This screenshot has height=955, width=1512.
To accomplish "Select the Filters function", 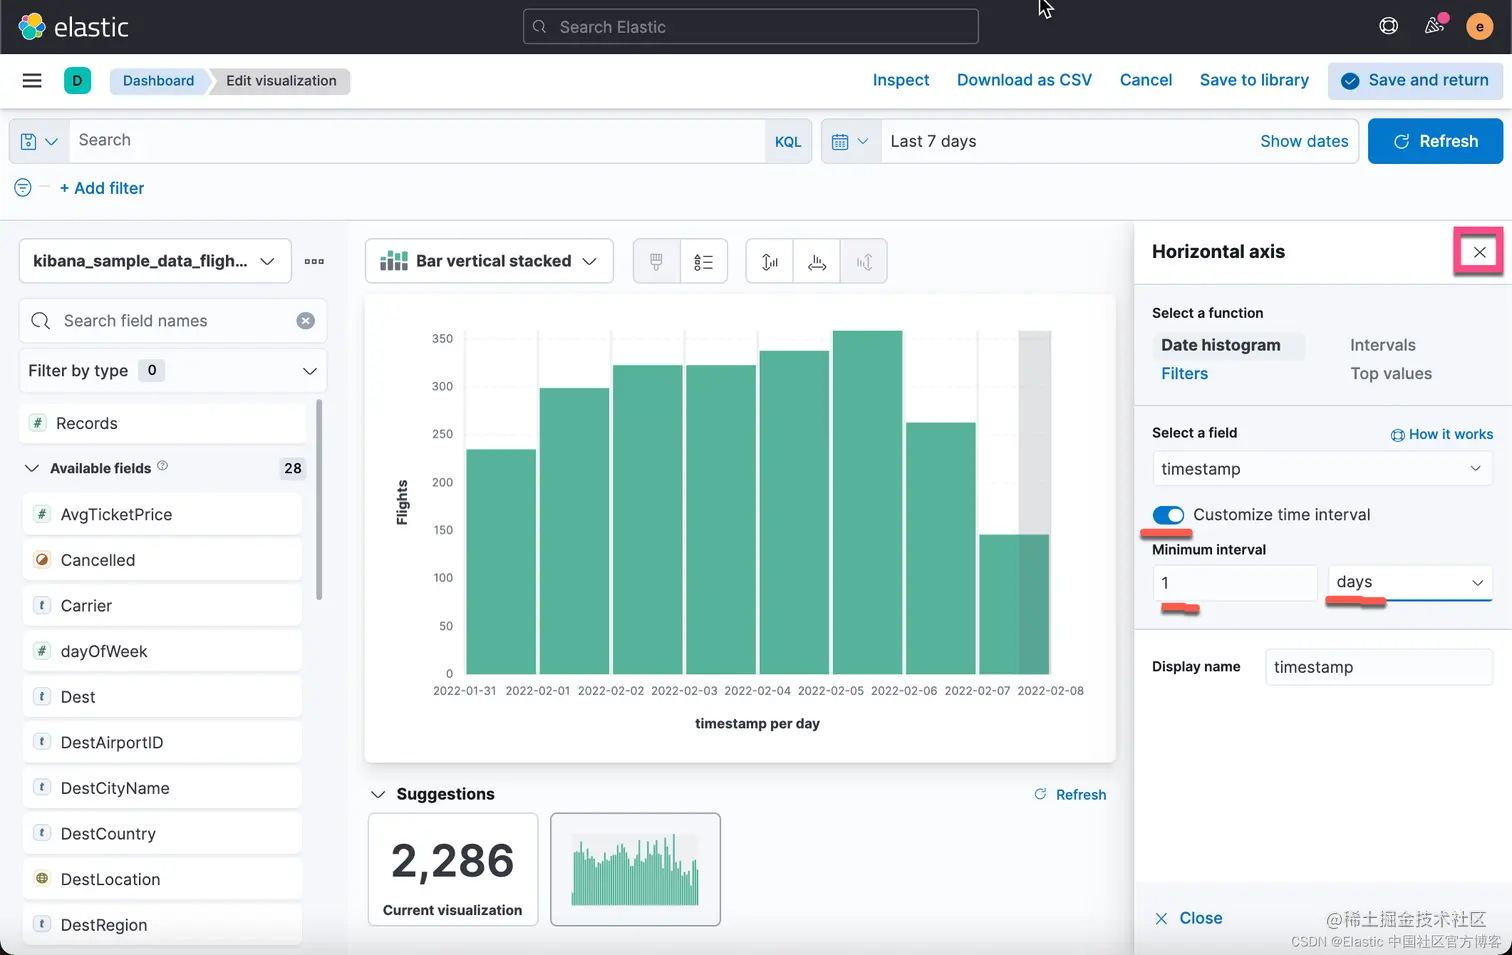I will tap(1184, 374).
